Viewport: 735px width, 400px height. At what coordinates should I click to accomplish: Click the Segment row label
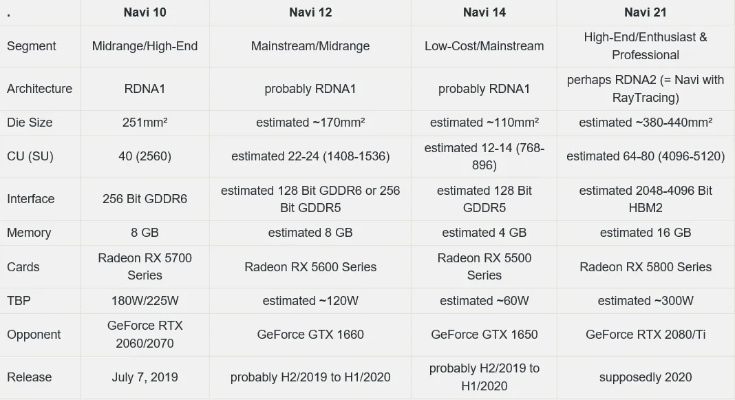pyautogui.click(x=31, y=46)
